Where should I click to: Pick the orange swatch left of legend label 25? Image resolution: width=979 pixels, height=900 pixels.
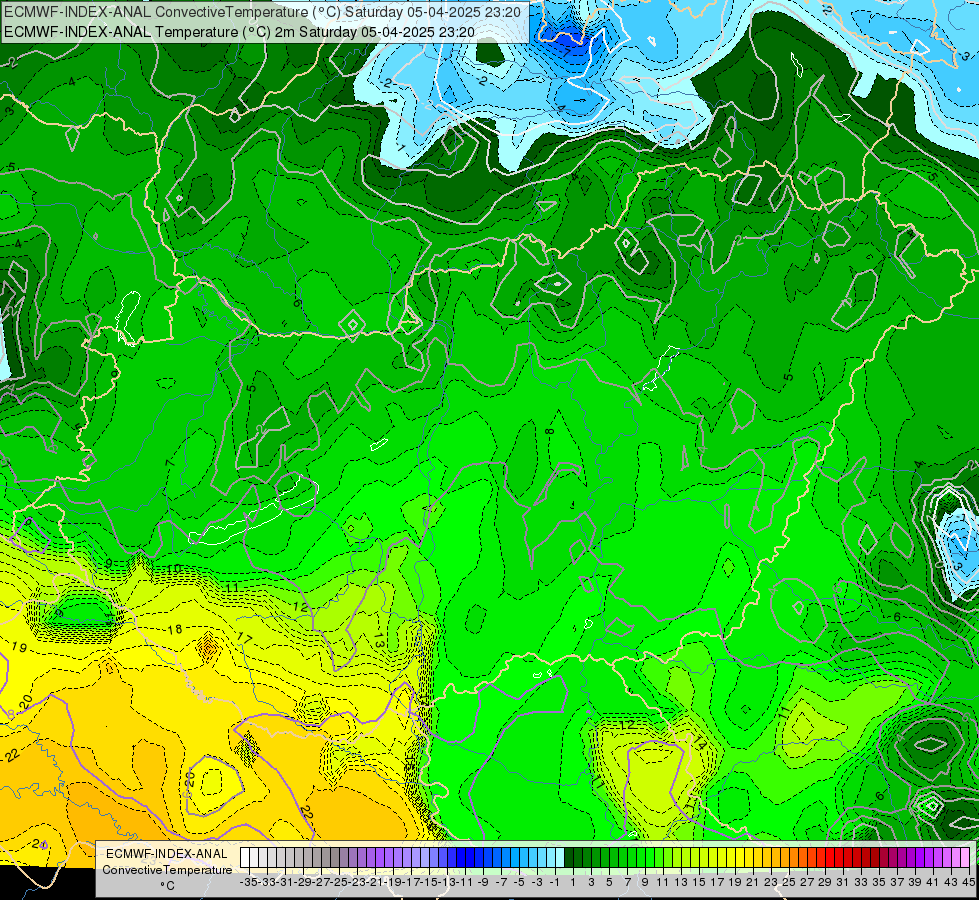click(x=785, y=857)
